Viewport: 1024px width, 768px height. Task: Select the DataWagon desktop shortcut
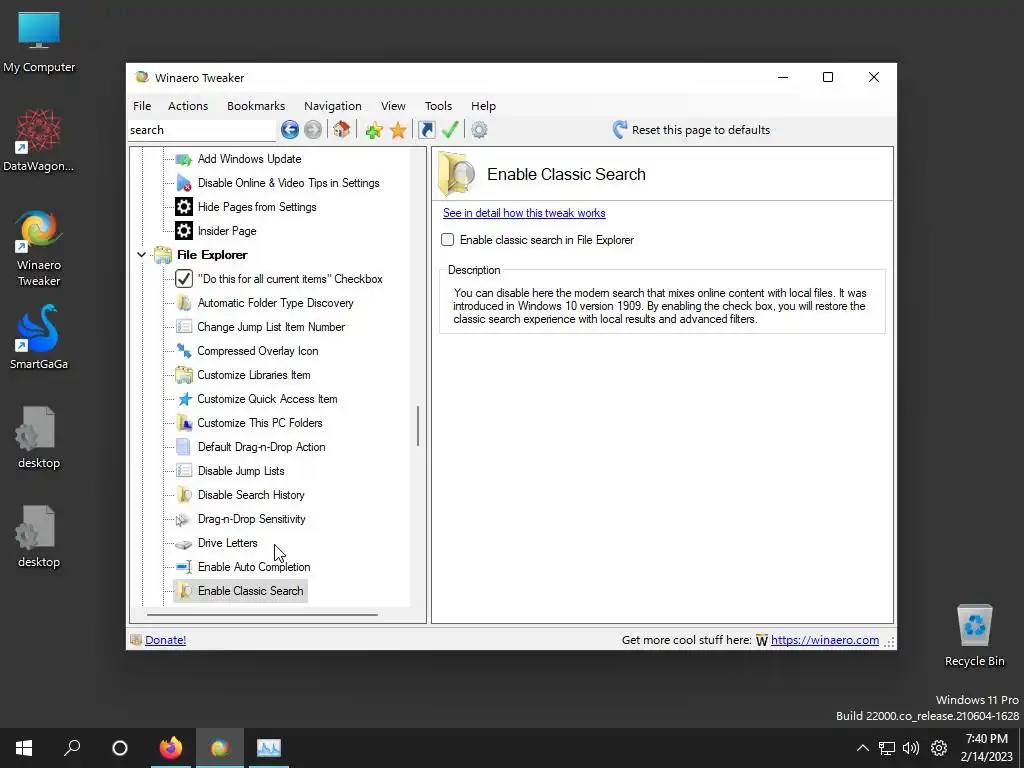pyautogui.click(x=39, y=141)
